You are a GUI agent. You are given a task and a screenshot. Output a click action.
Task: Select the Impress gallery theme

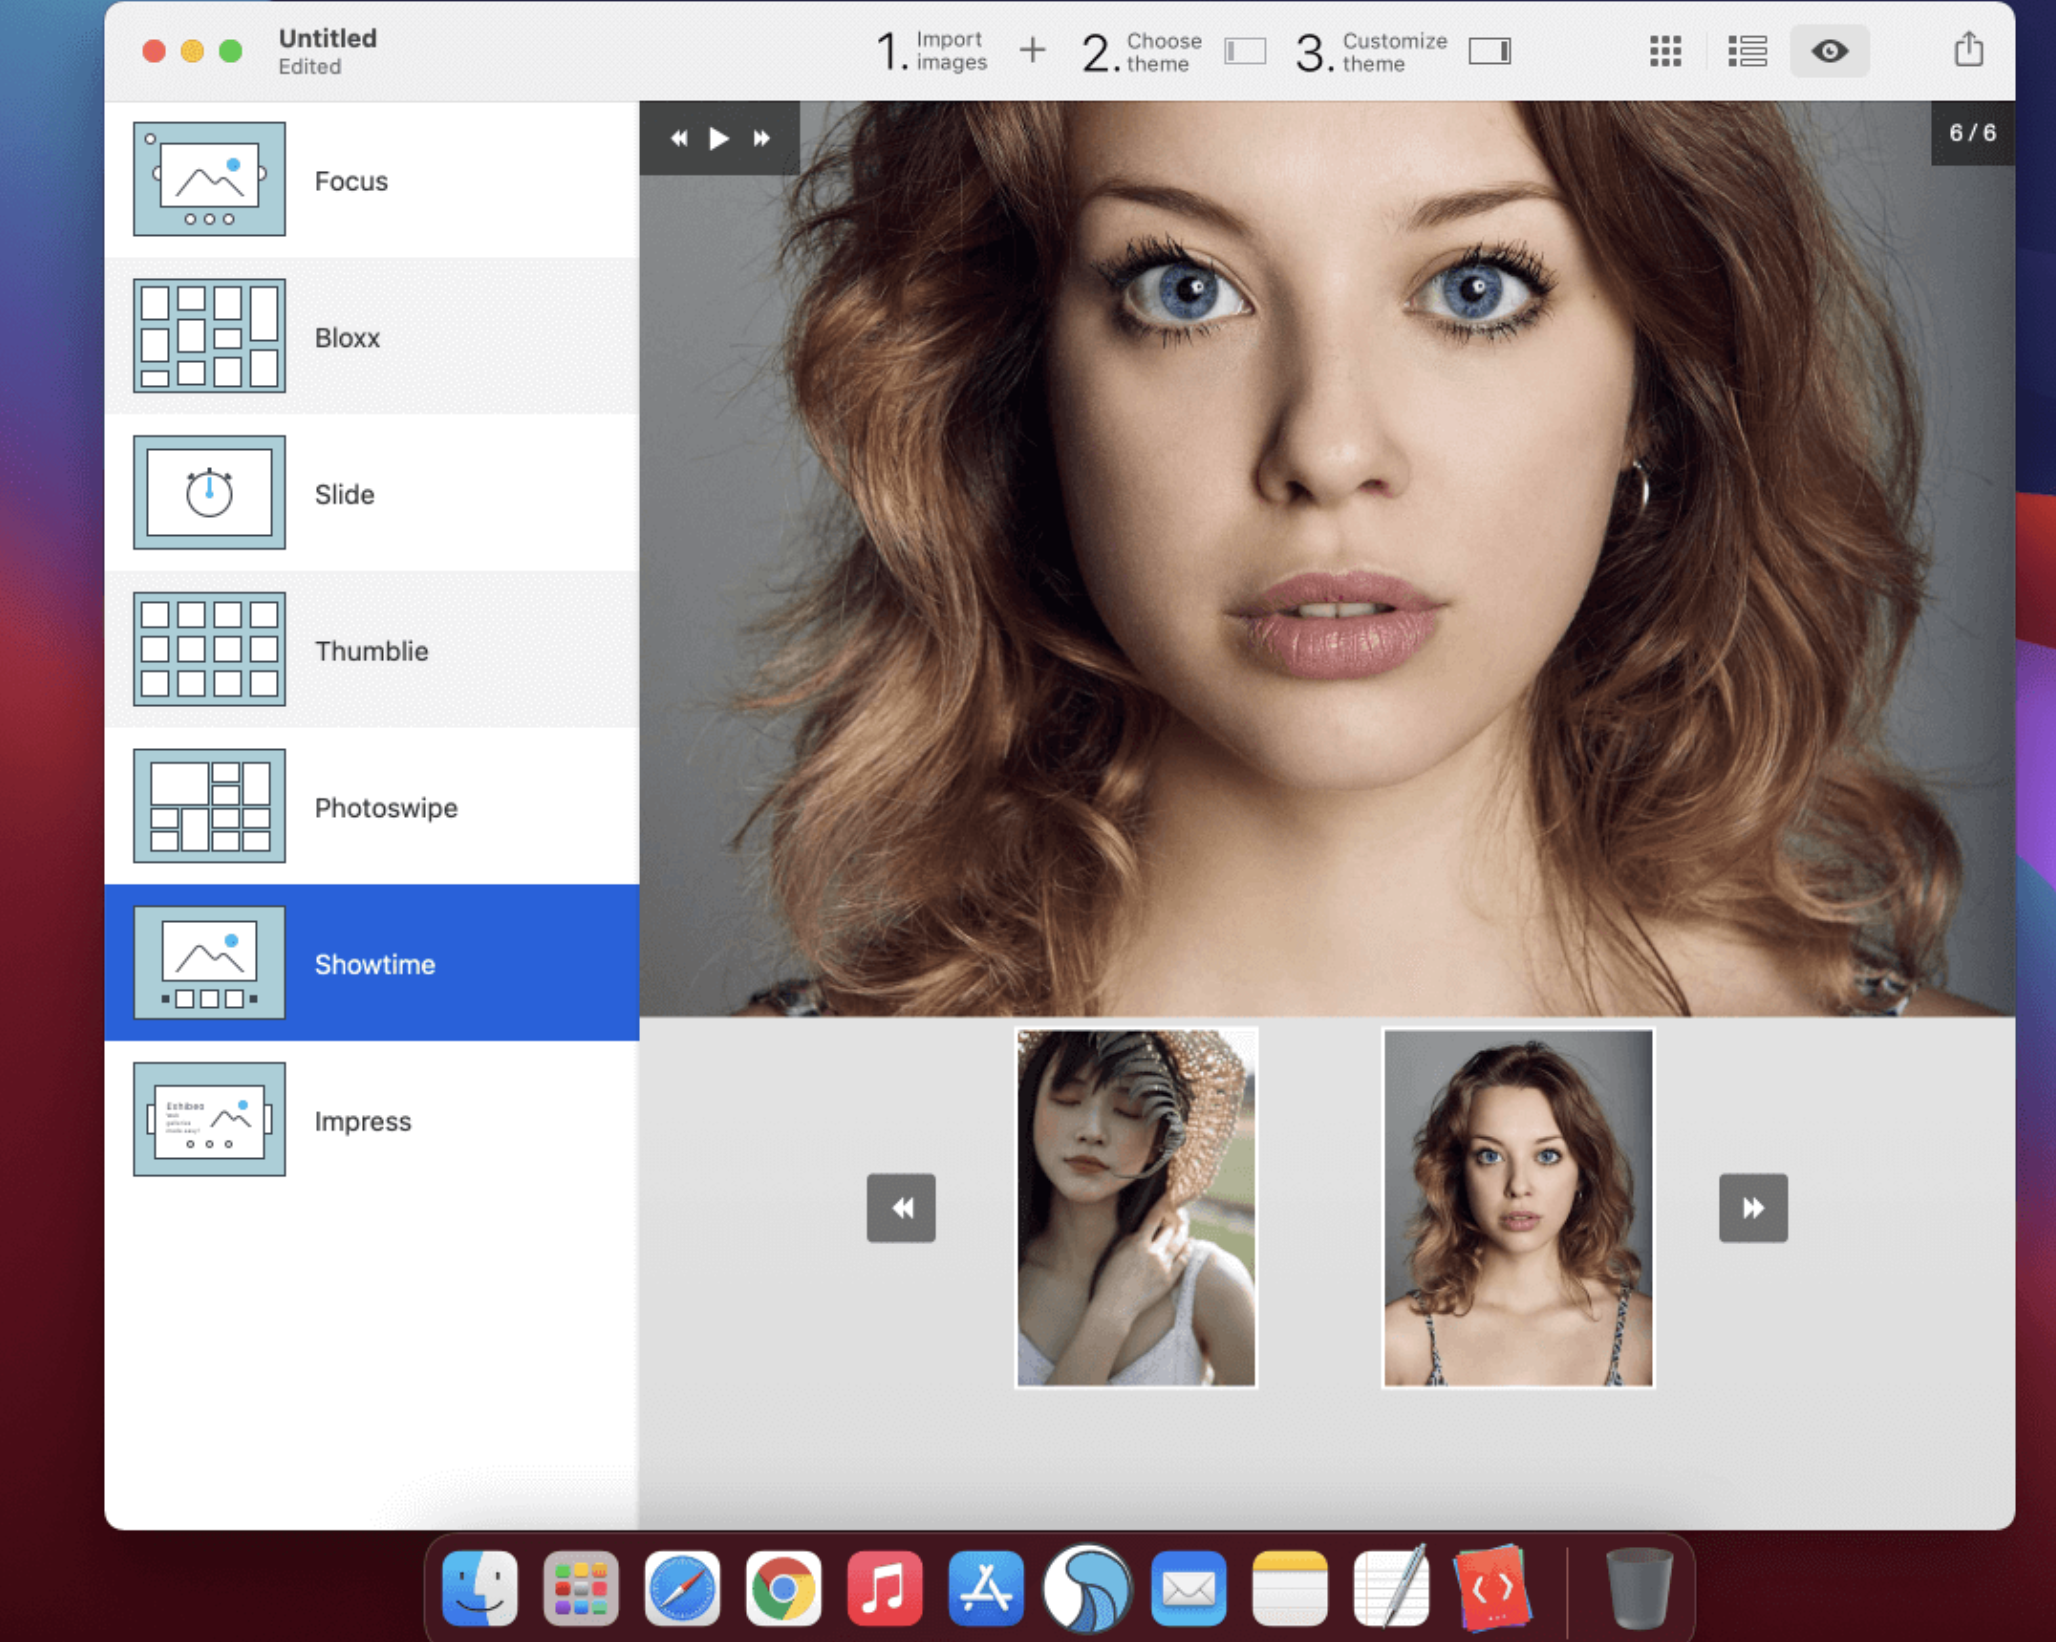point(363,1120)
